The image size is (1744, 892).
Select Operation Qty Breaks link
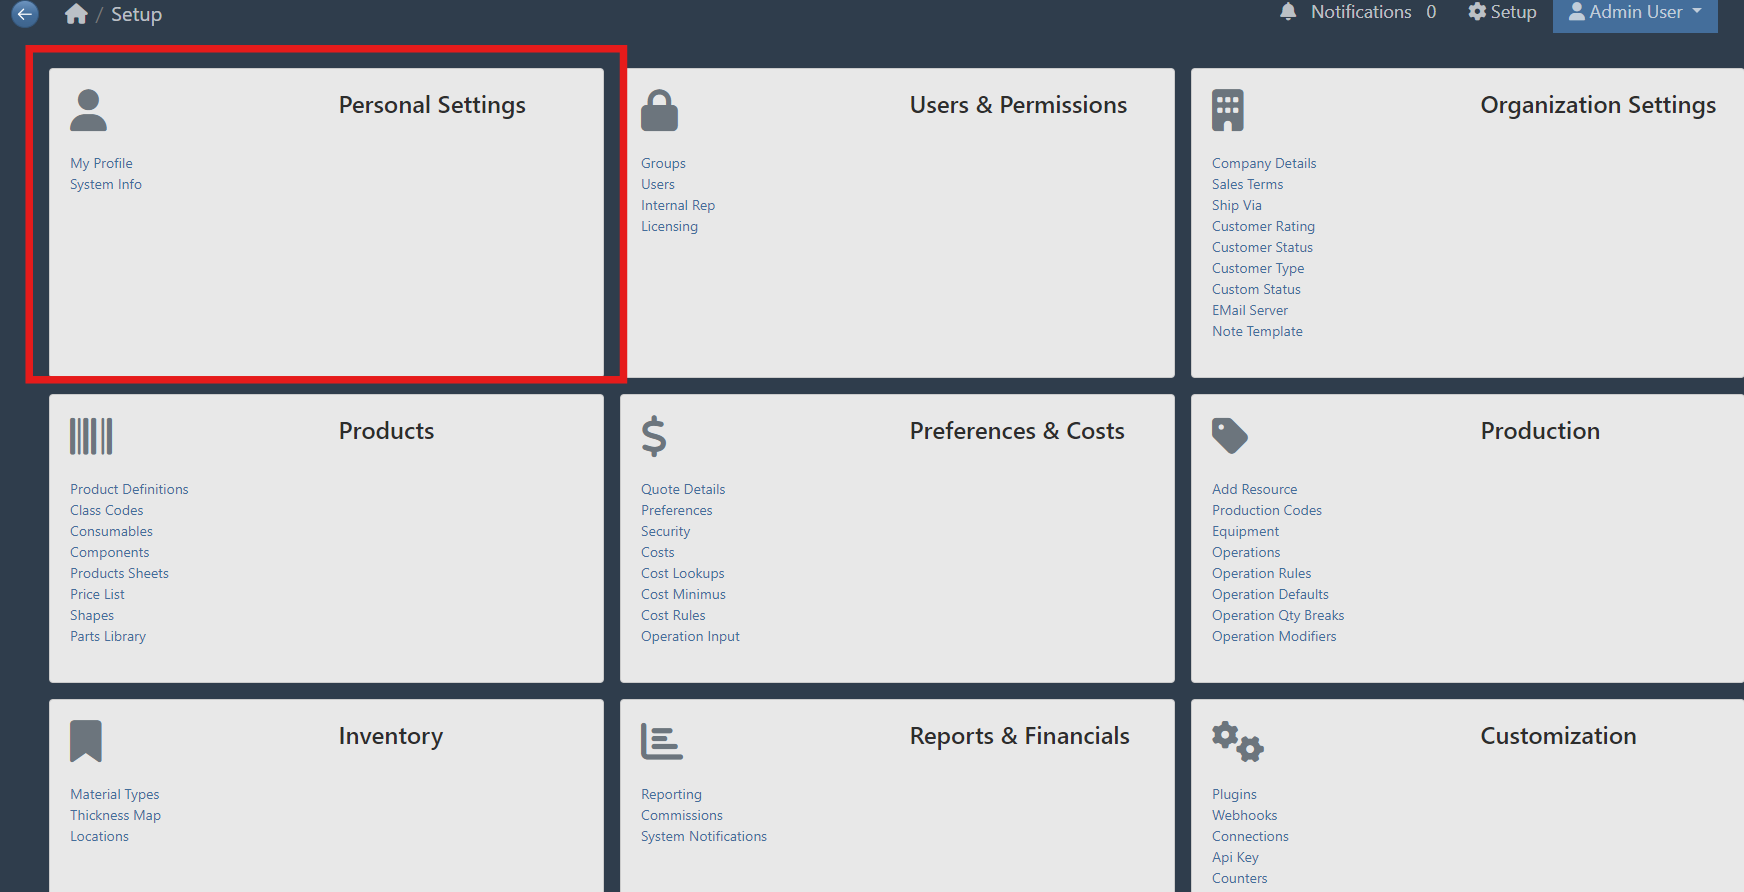[x=1277, y=615]
